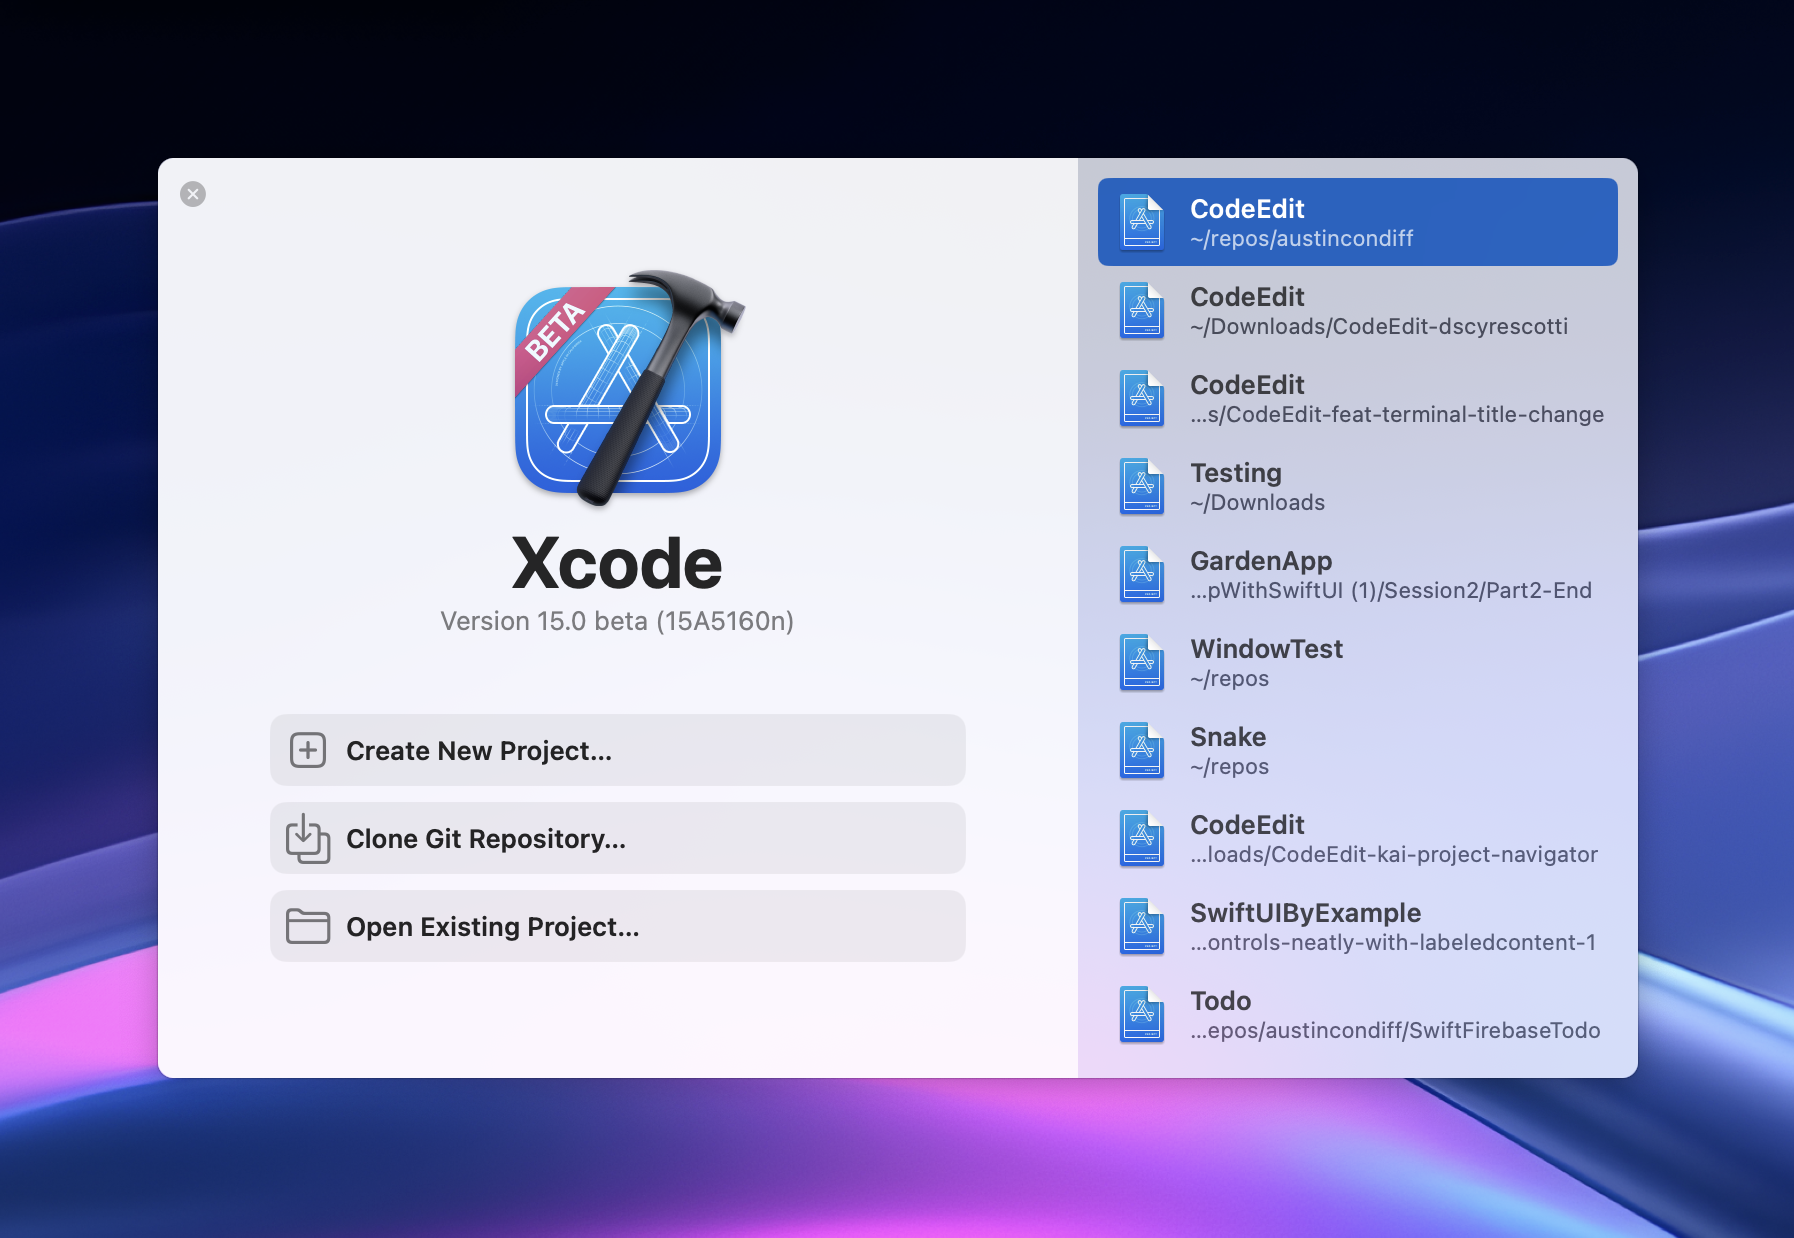1794x1238 pixels.
Task: Click the CodeEdit-dscyrescotti project icon
Action: (x=1141, y=310)
